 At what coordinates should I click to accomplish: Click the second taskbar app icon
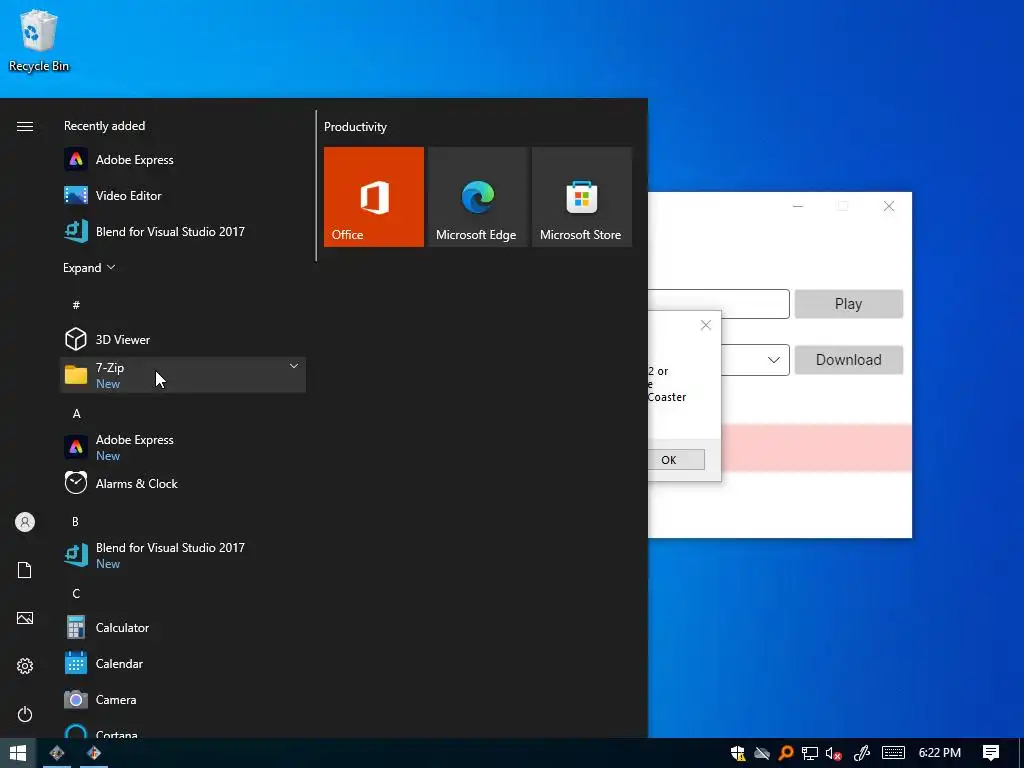[x=94, y=753]
